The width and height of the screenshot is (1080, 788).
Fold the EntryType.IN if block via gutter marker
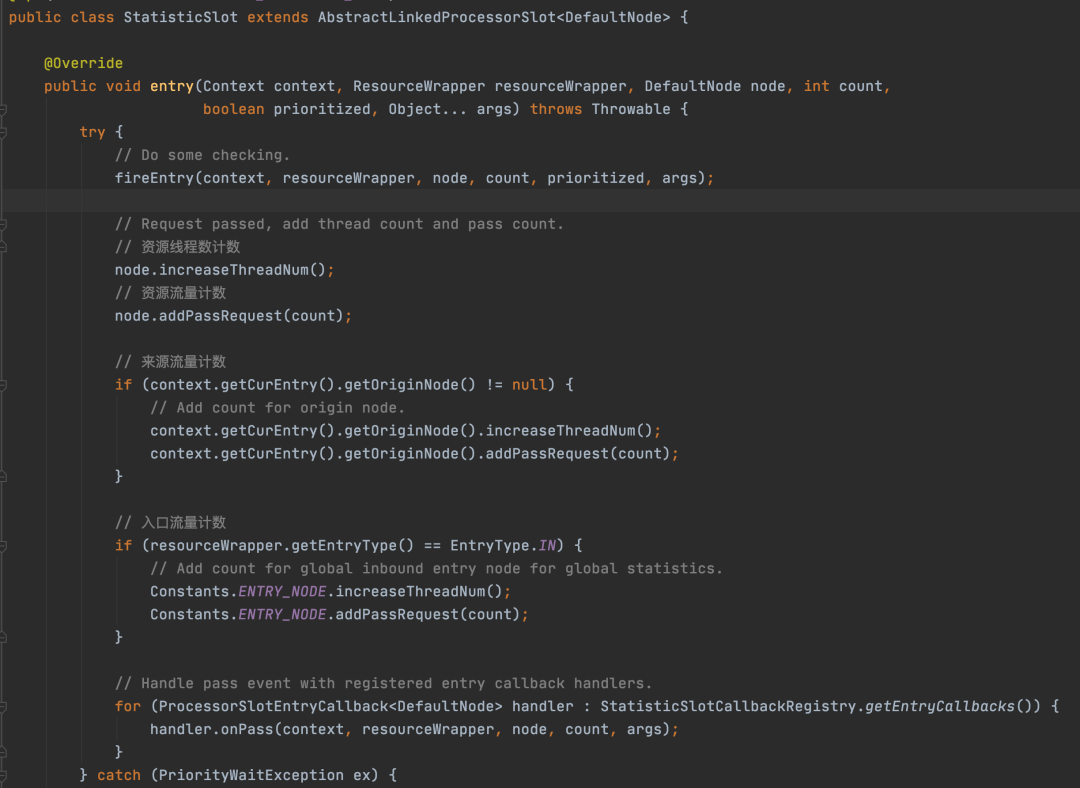[x=3, y=546]
